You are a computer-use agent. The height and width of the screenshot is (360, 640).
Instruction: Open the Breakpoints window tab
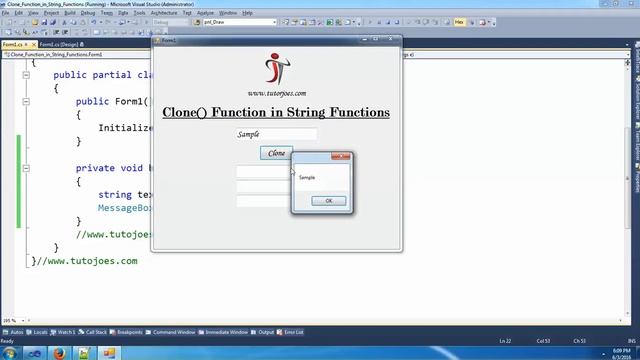coord(126,332)
